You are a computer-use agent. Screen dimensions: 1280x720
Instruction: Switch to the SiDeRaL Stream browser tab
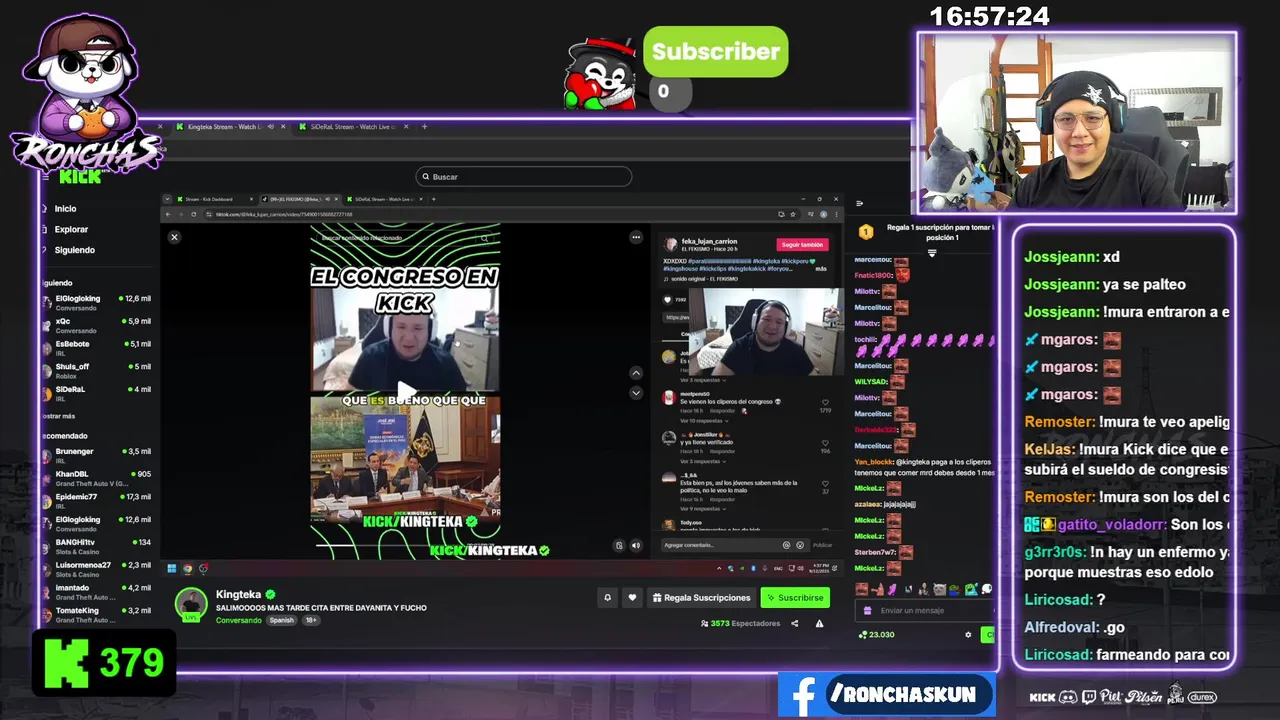click(354, 127)
